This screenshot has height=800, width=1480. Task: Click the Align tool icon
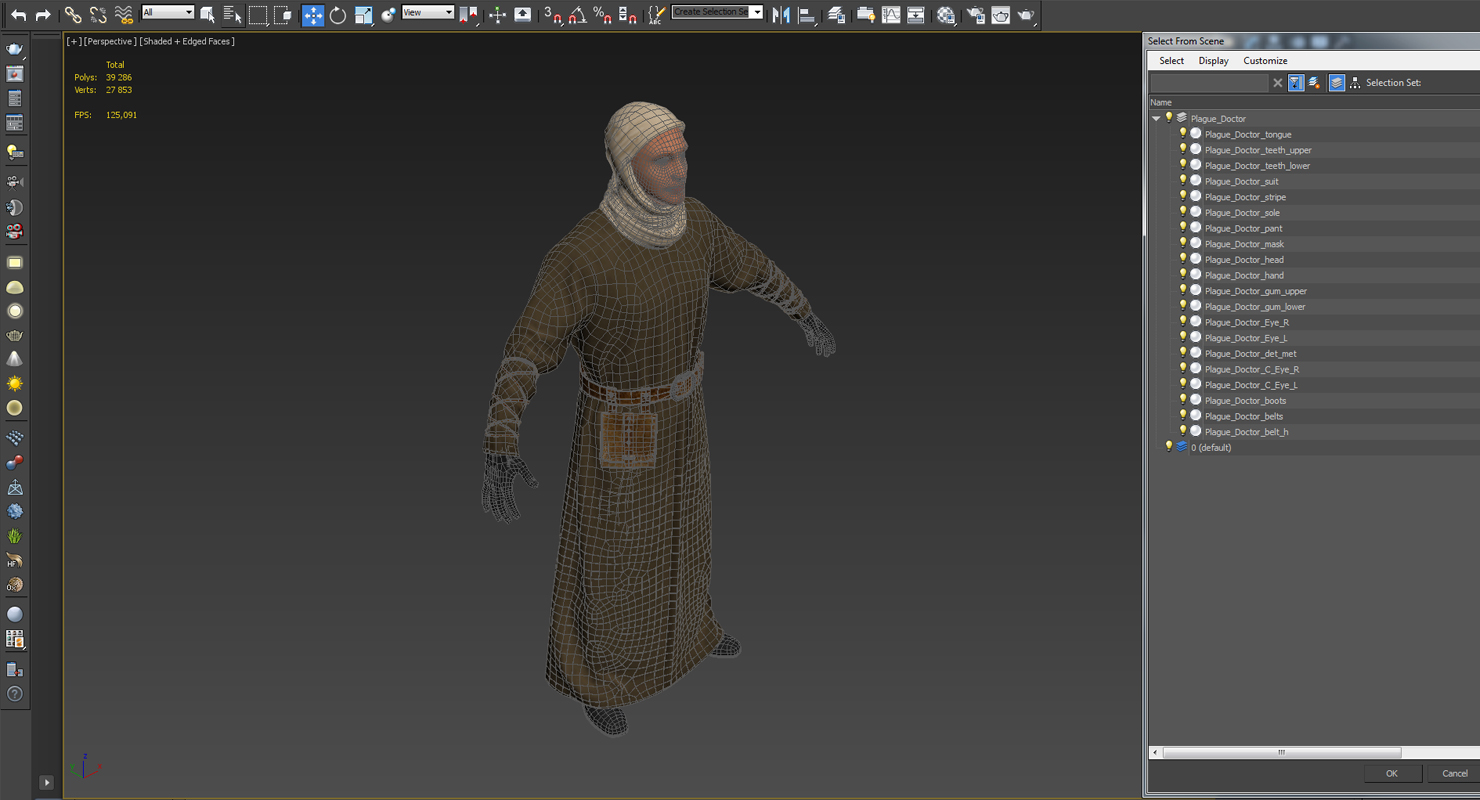(x=807, y=14)
